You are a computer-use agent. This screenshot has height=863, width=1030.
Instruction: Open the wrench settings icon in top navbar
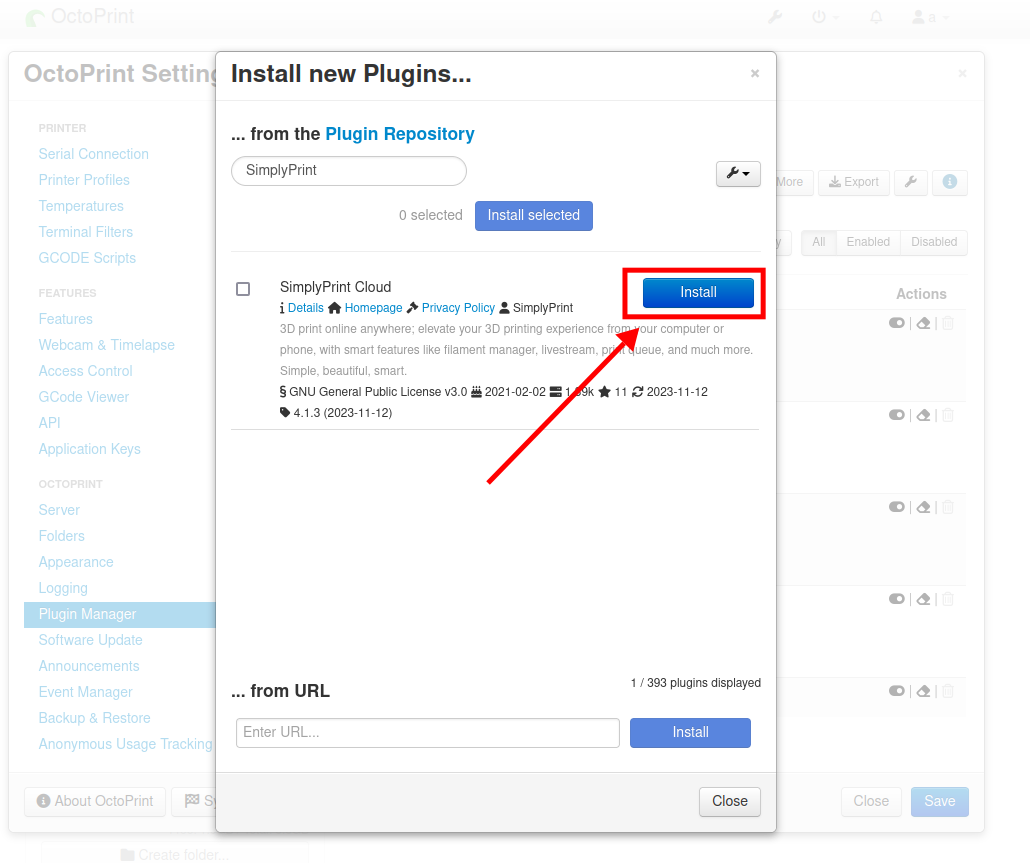tap(775, 17)
